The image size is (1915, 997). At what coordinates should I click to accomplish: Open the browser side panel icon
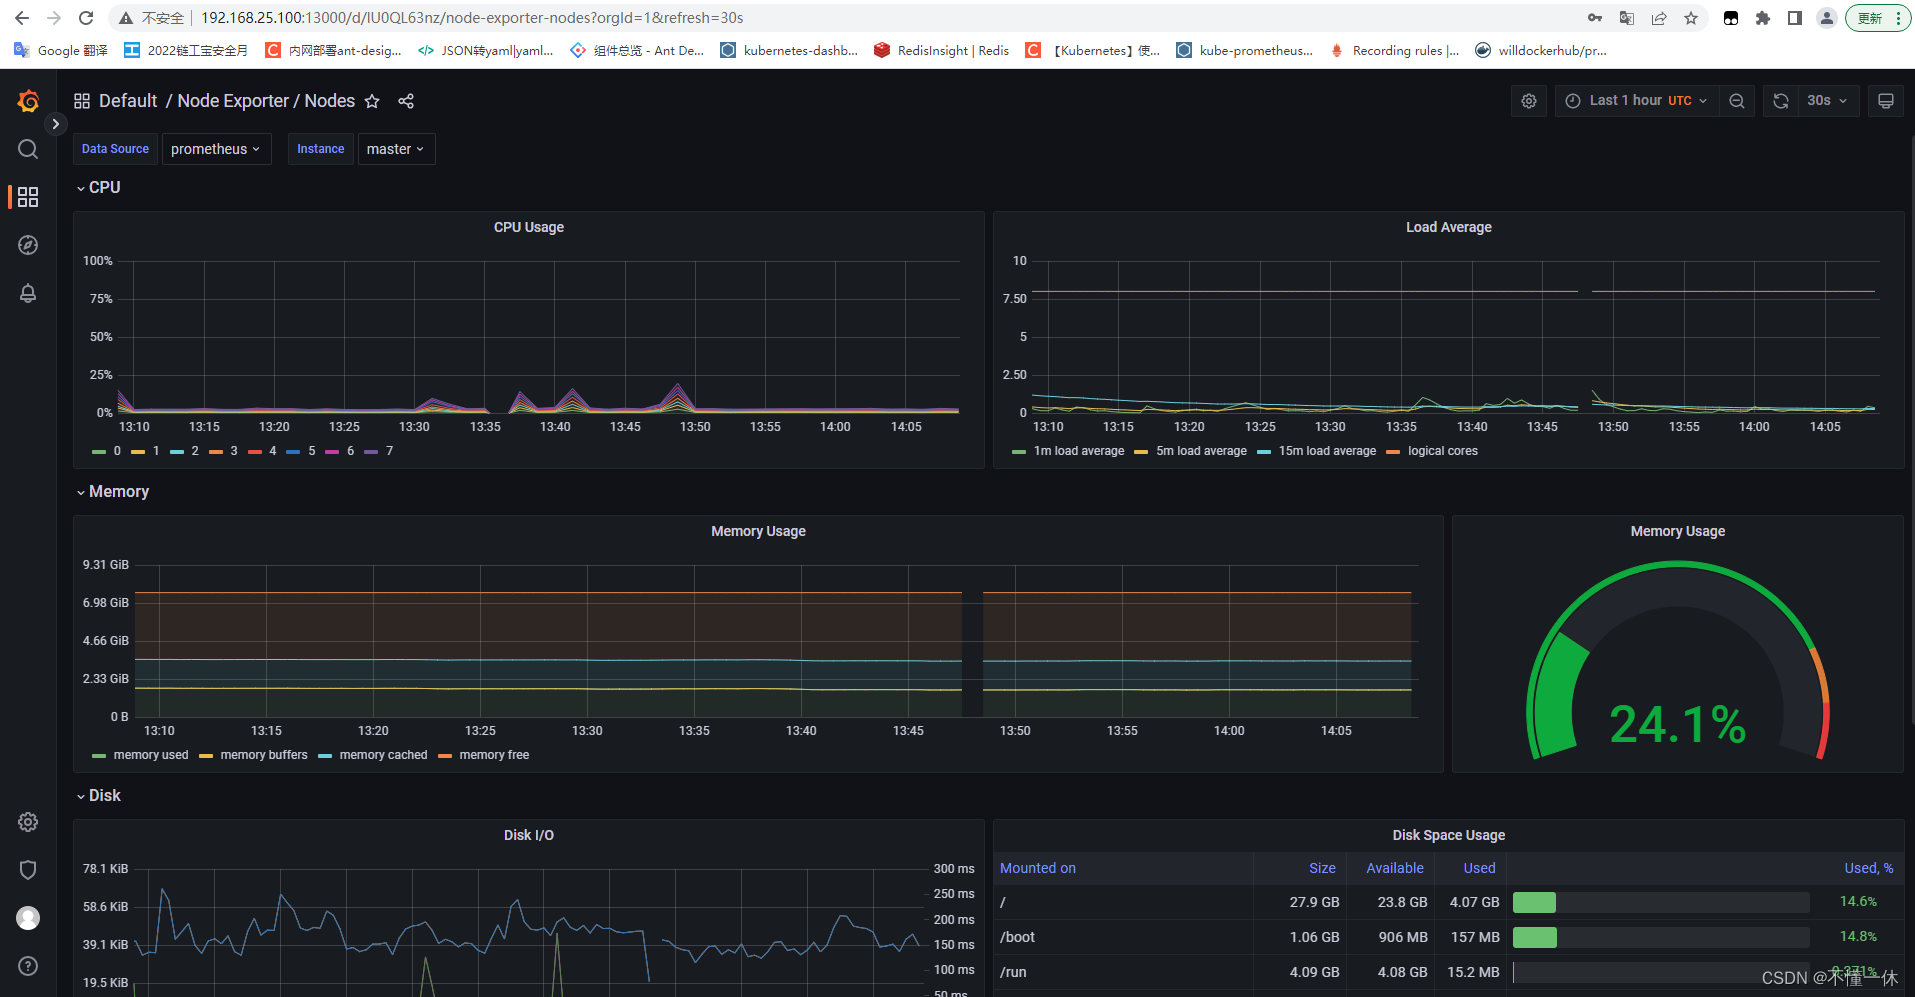click(x=1795, y=18)
